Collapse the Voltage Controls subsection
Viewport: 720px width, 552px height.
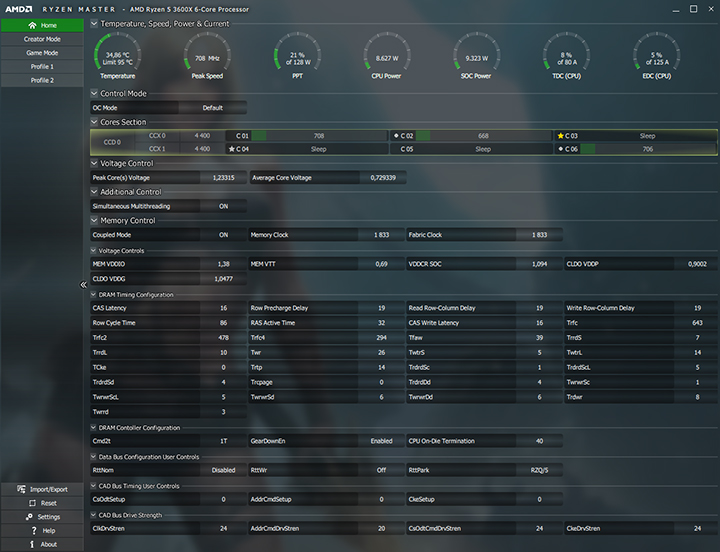(93, 251)
